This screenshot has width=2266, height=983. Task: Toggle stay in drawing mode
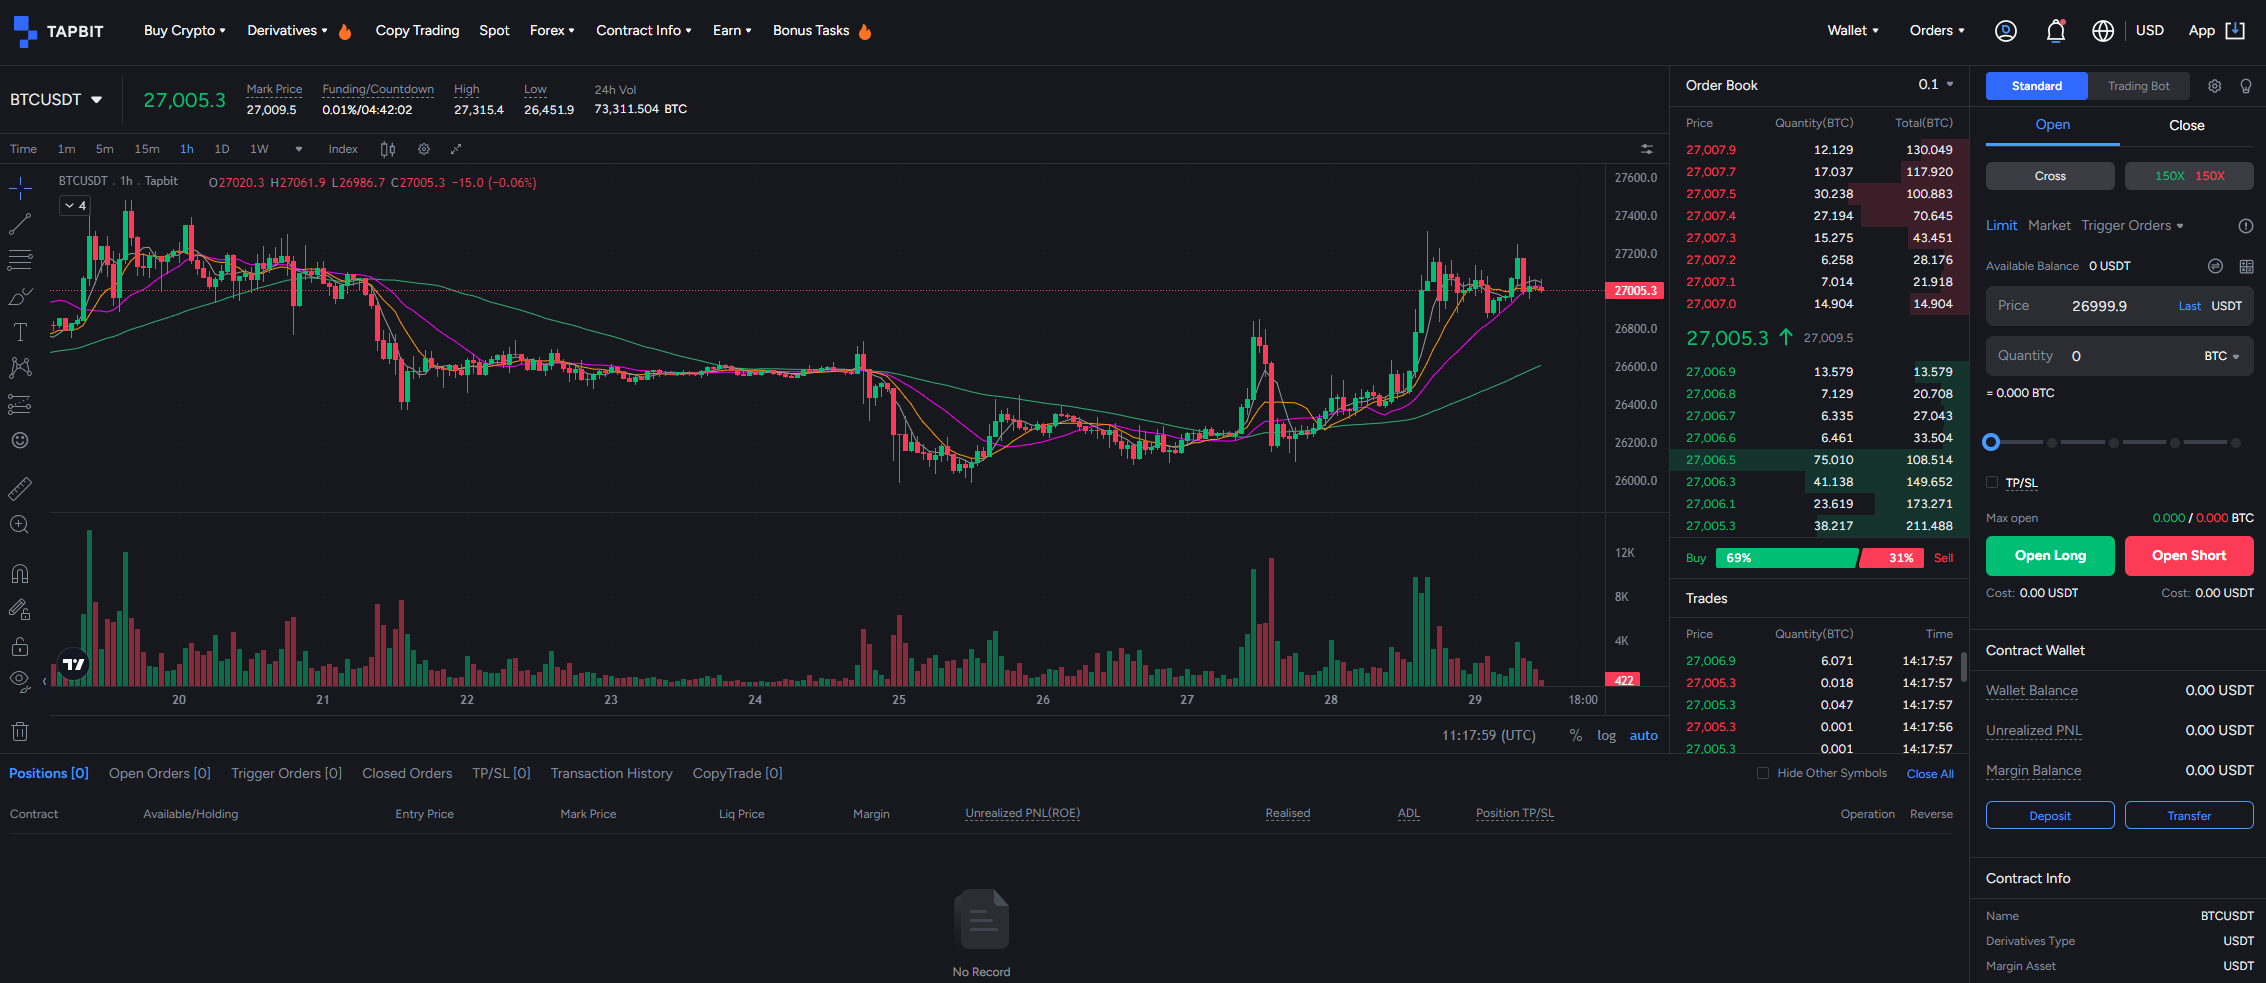pyautogui.click(x=20, y=609)
